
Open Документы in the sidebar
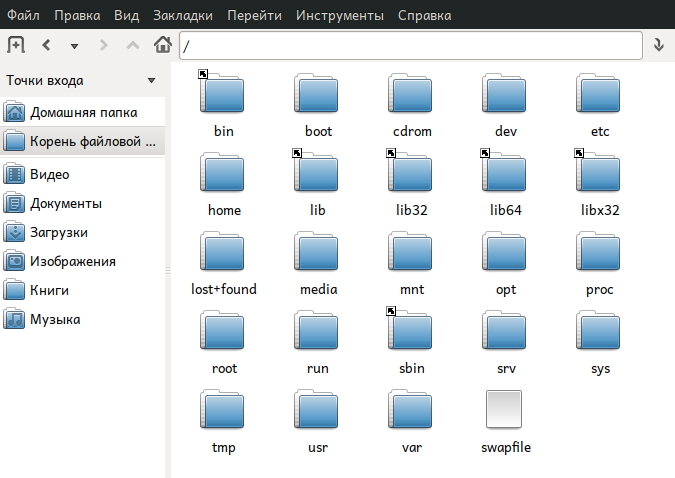click(83, 203)
